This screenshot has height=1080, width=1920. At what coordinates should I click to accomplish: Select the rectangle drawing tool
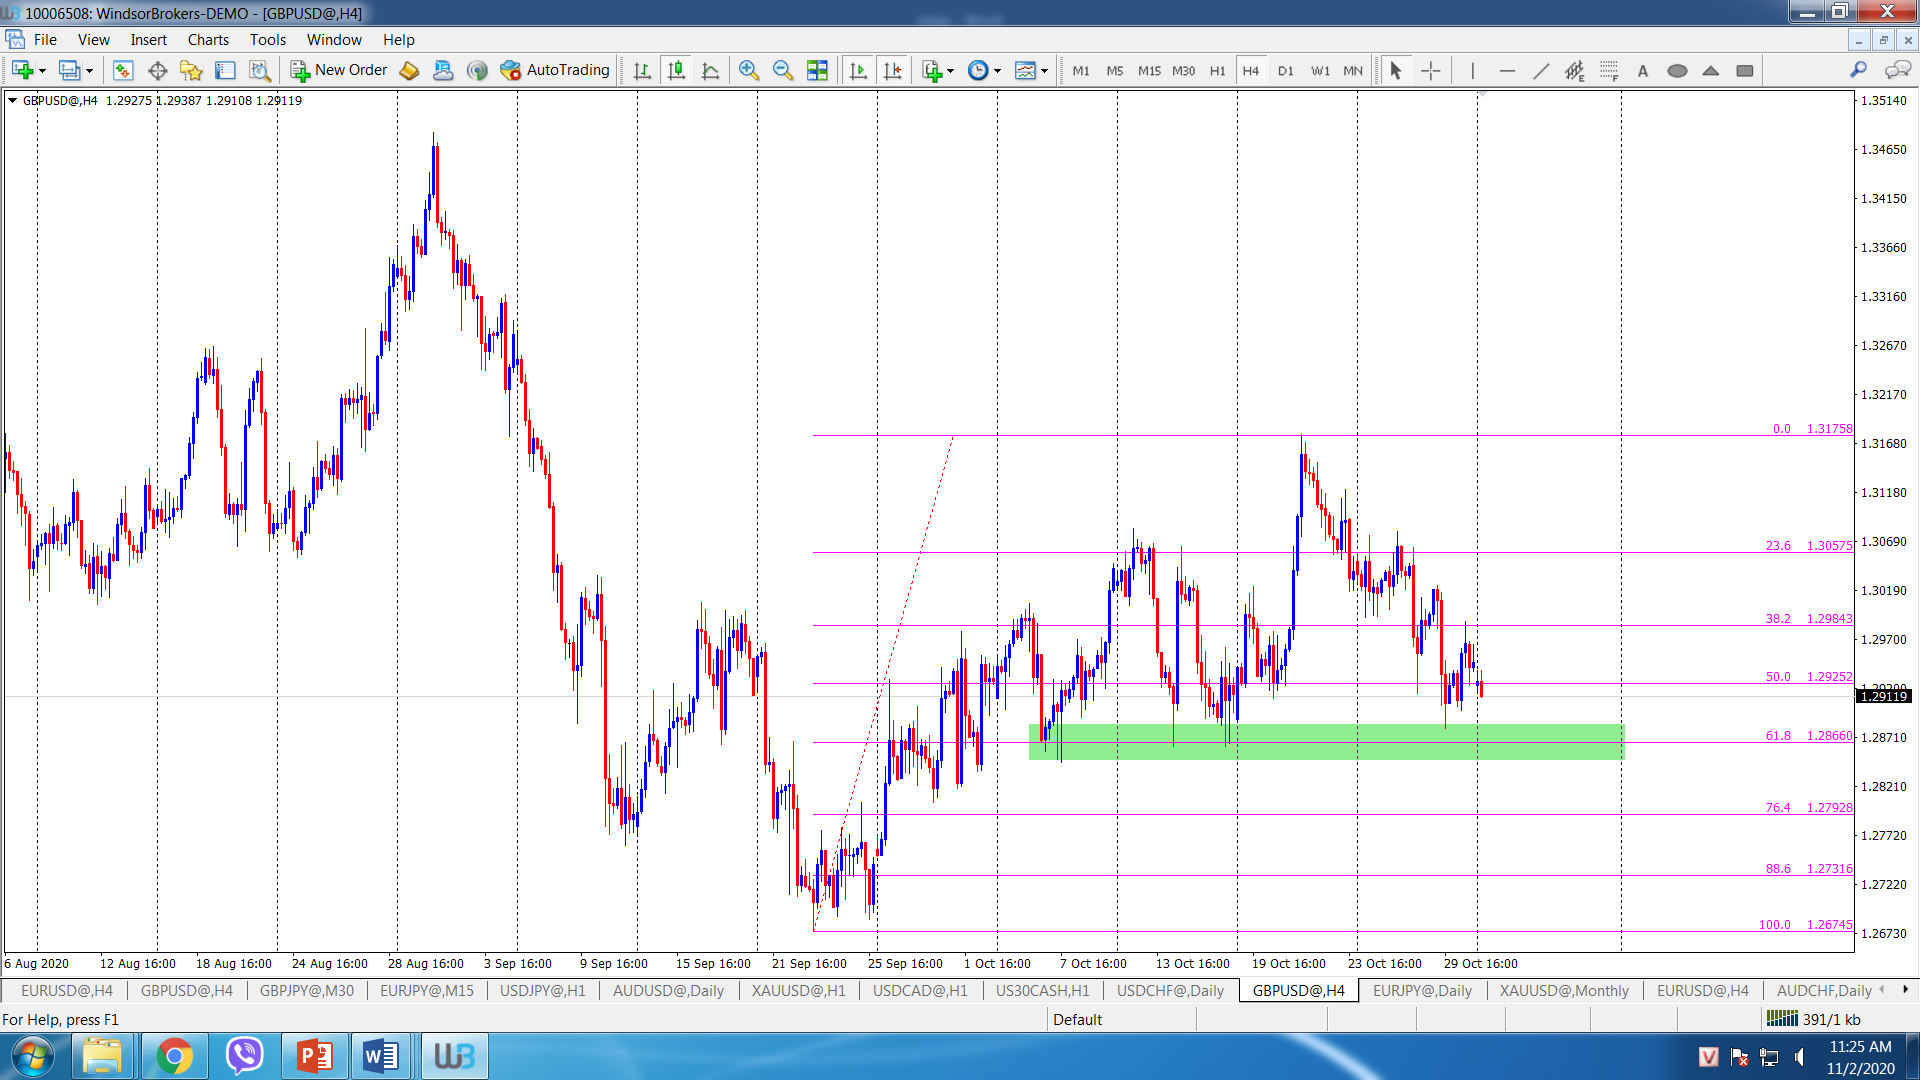click(1745, 70)
